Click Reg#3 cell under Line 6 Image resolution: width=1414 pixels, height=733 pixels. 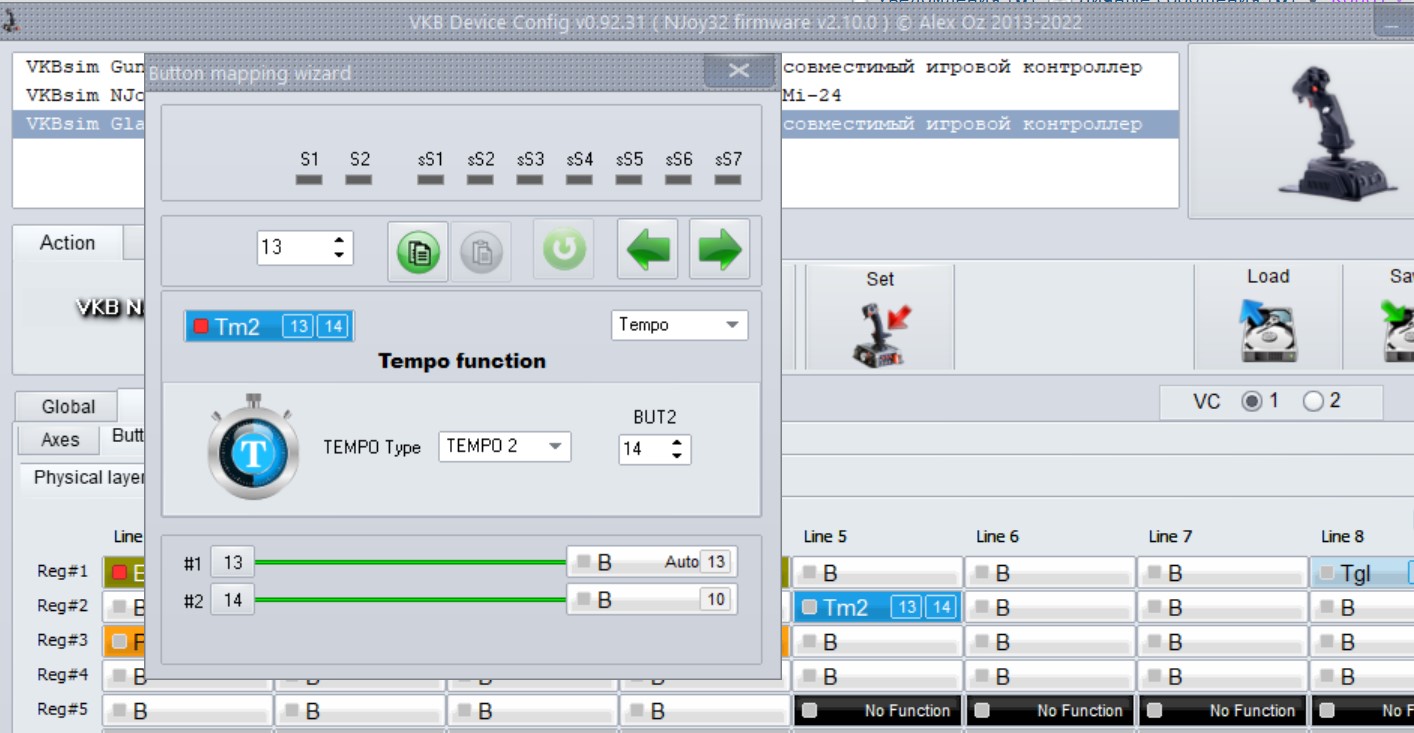pos(1049,642)
